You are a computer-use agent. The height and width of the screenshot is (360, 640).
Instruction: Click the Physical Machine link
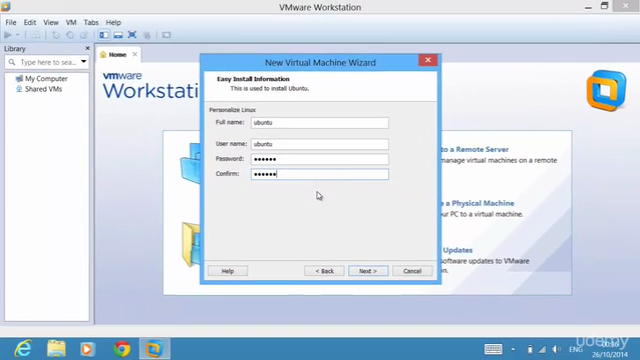478,203
